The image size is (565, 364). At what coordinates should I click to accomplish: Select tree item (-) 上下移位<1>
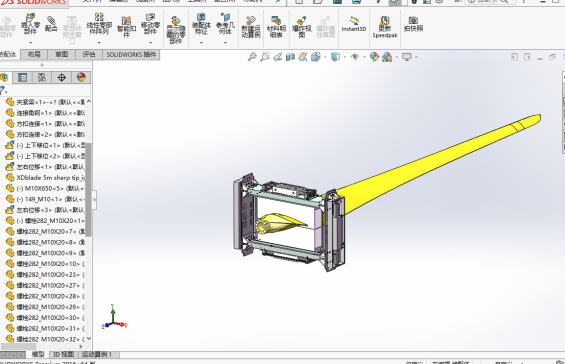pyautogui.click(x=45, y=145)
